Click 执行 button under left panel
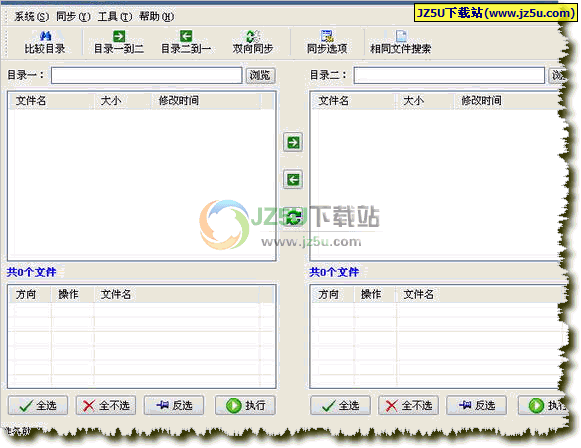581x448 pixels. [x=245, y=405]
